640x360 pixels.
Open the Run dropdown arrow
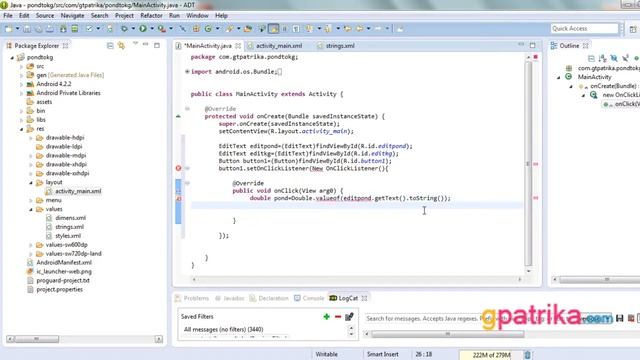152,29
